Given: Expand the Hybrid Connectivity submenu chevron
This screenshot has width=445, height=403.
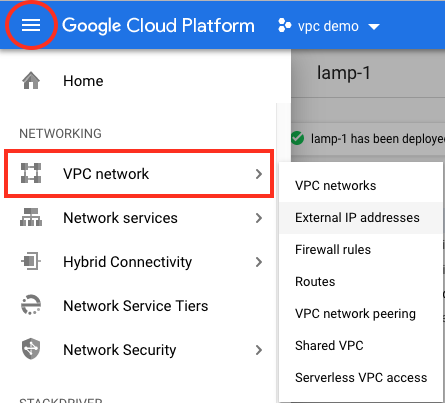Looking at the screenshot, I should tap(259, 262).
